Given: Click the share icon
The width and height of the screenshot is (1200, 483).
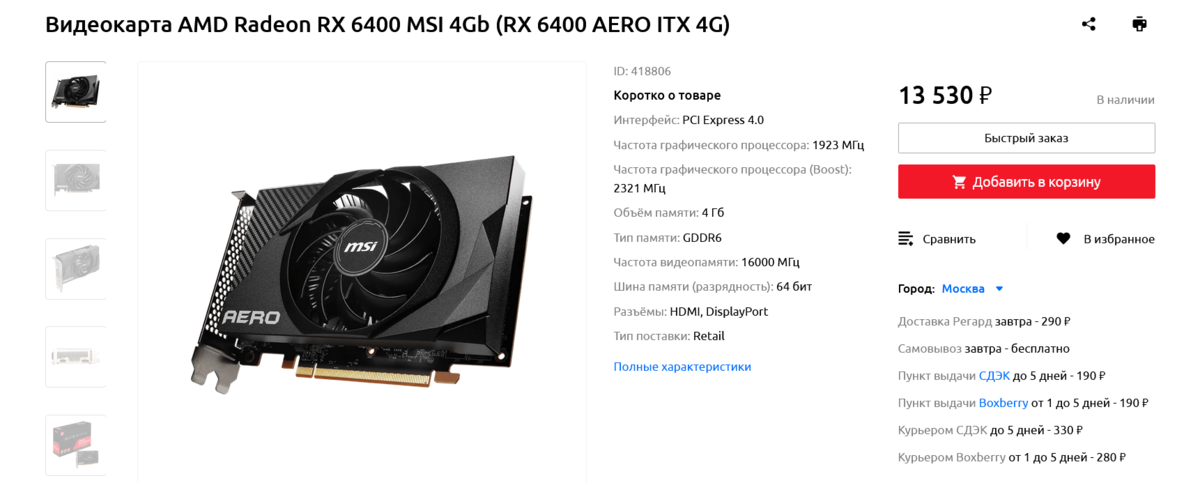Looking at the screenshot, I should [1089, 24].
